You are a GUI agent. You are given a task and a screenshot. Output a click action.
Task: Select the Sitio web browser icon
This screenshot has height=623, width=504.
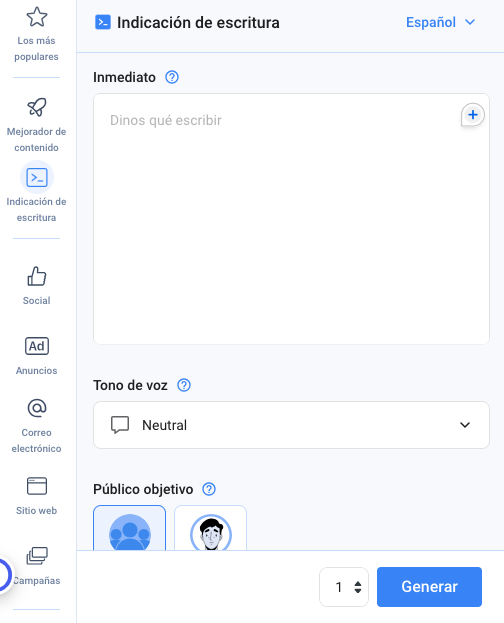[x=37, y=486]
